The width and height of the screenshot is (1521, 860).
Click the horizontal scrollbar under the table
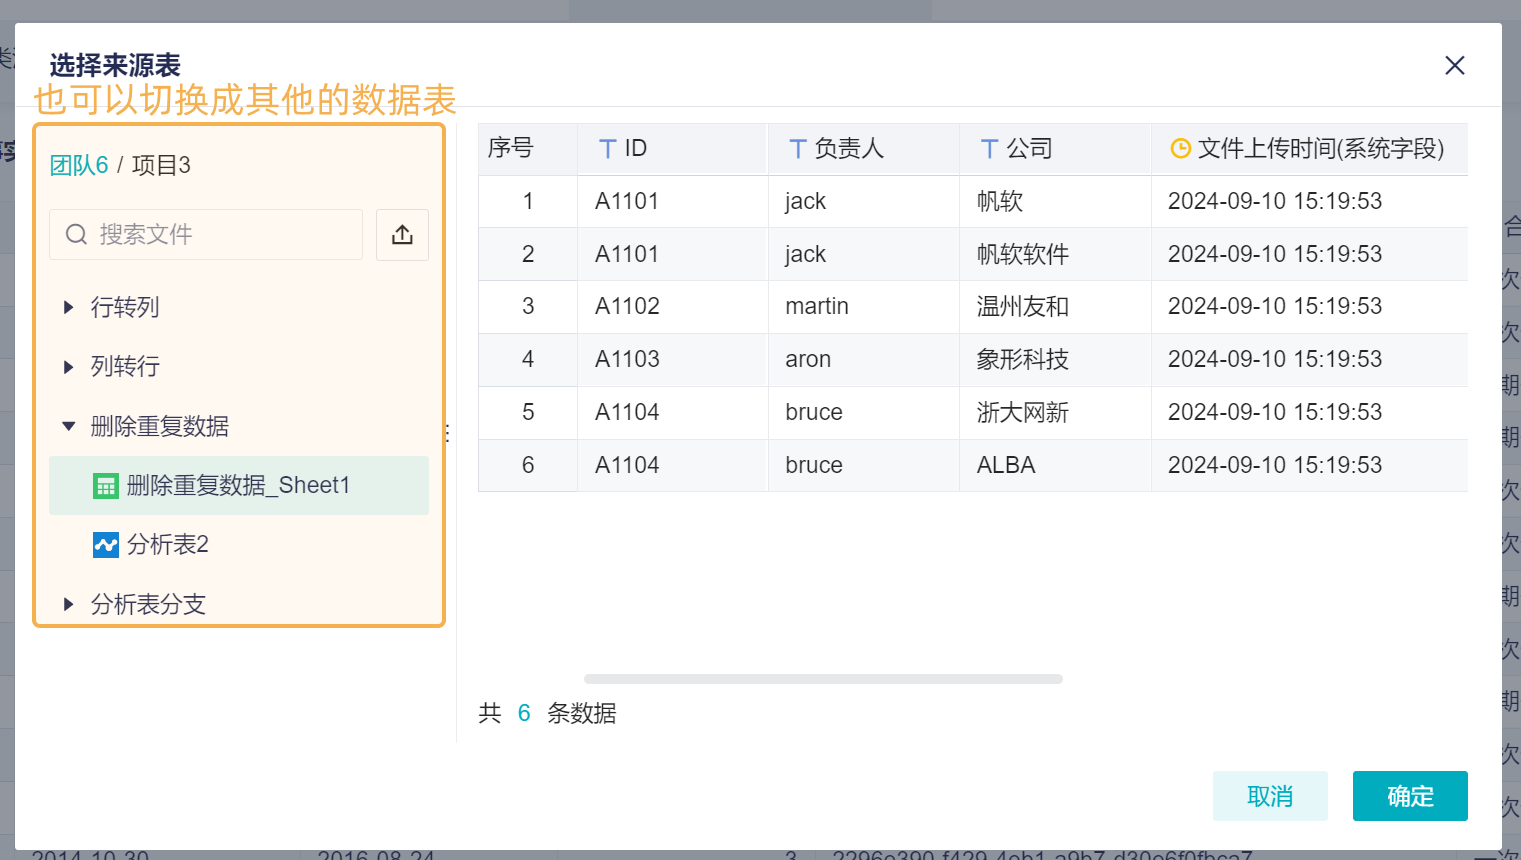[822, 679]
